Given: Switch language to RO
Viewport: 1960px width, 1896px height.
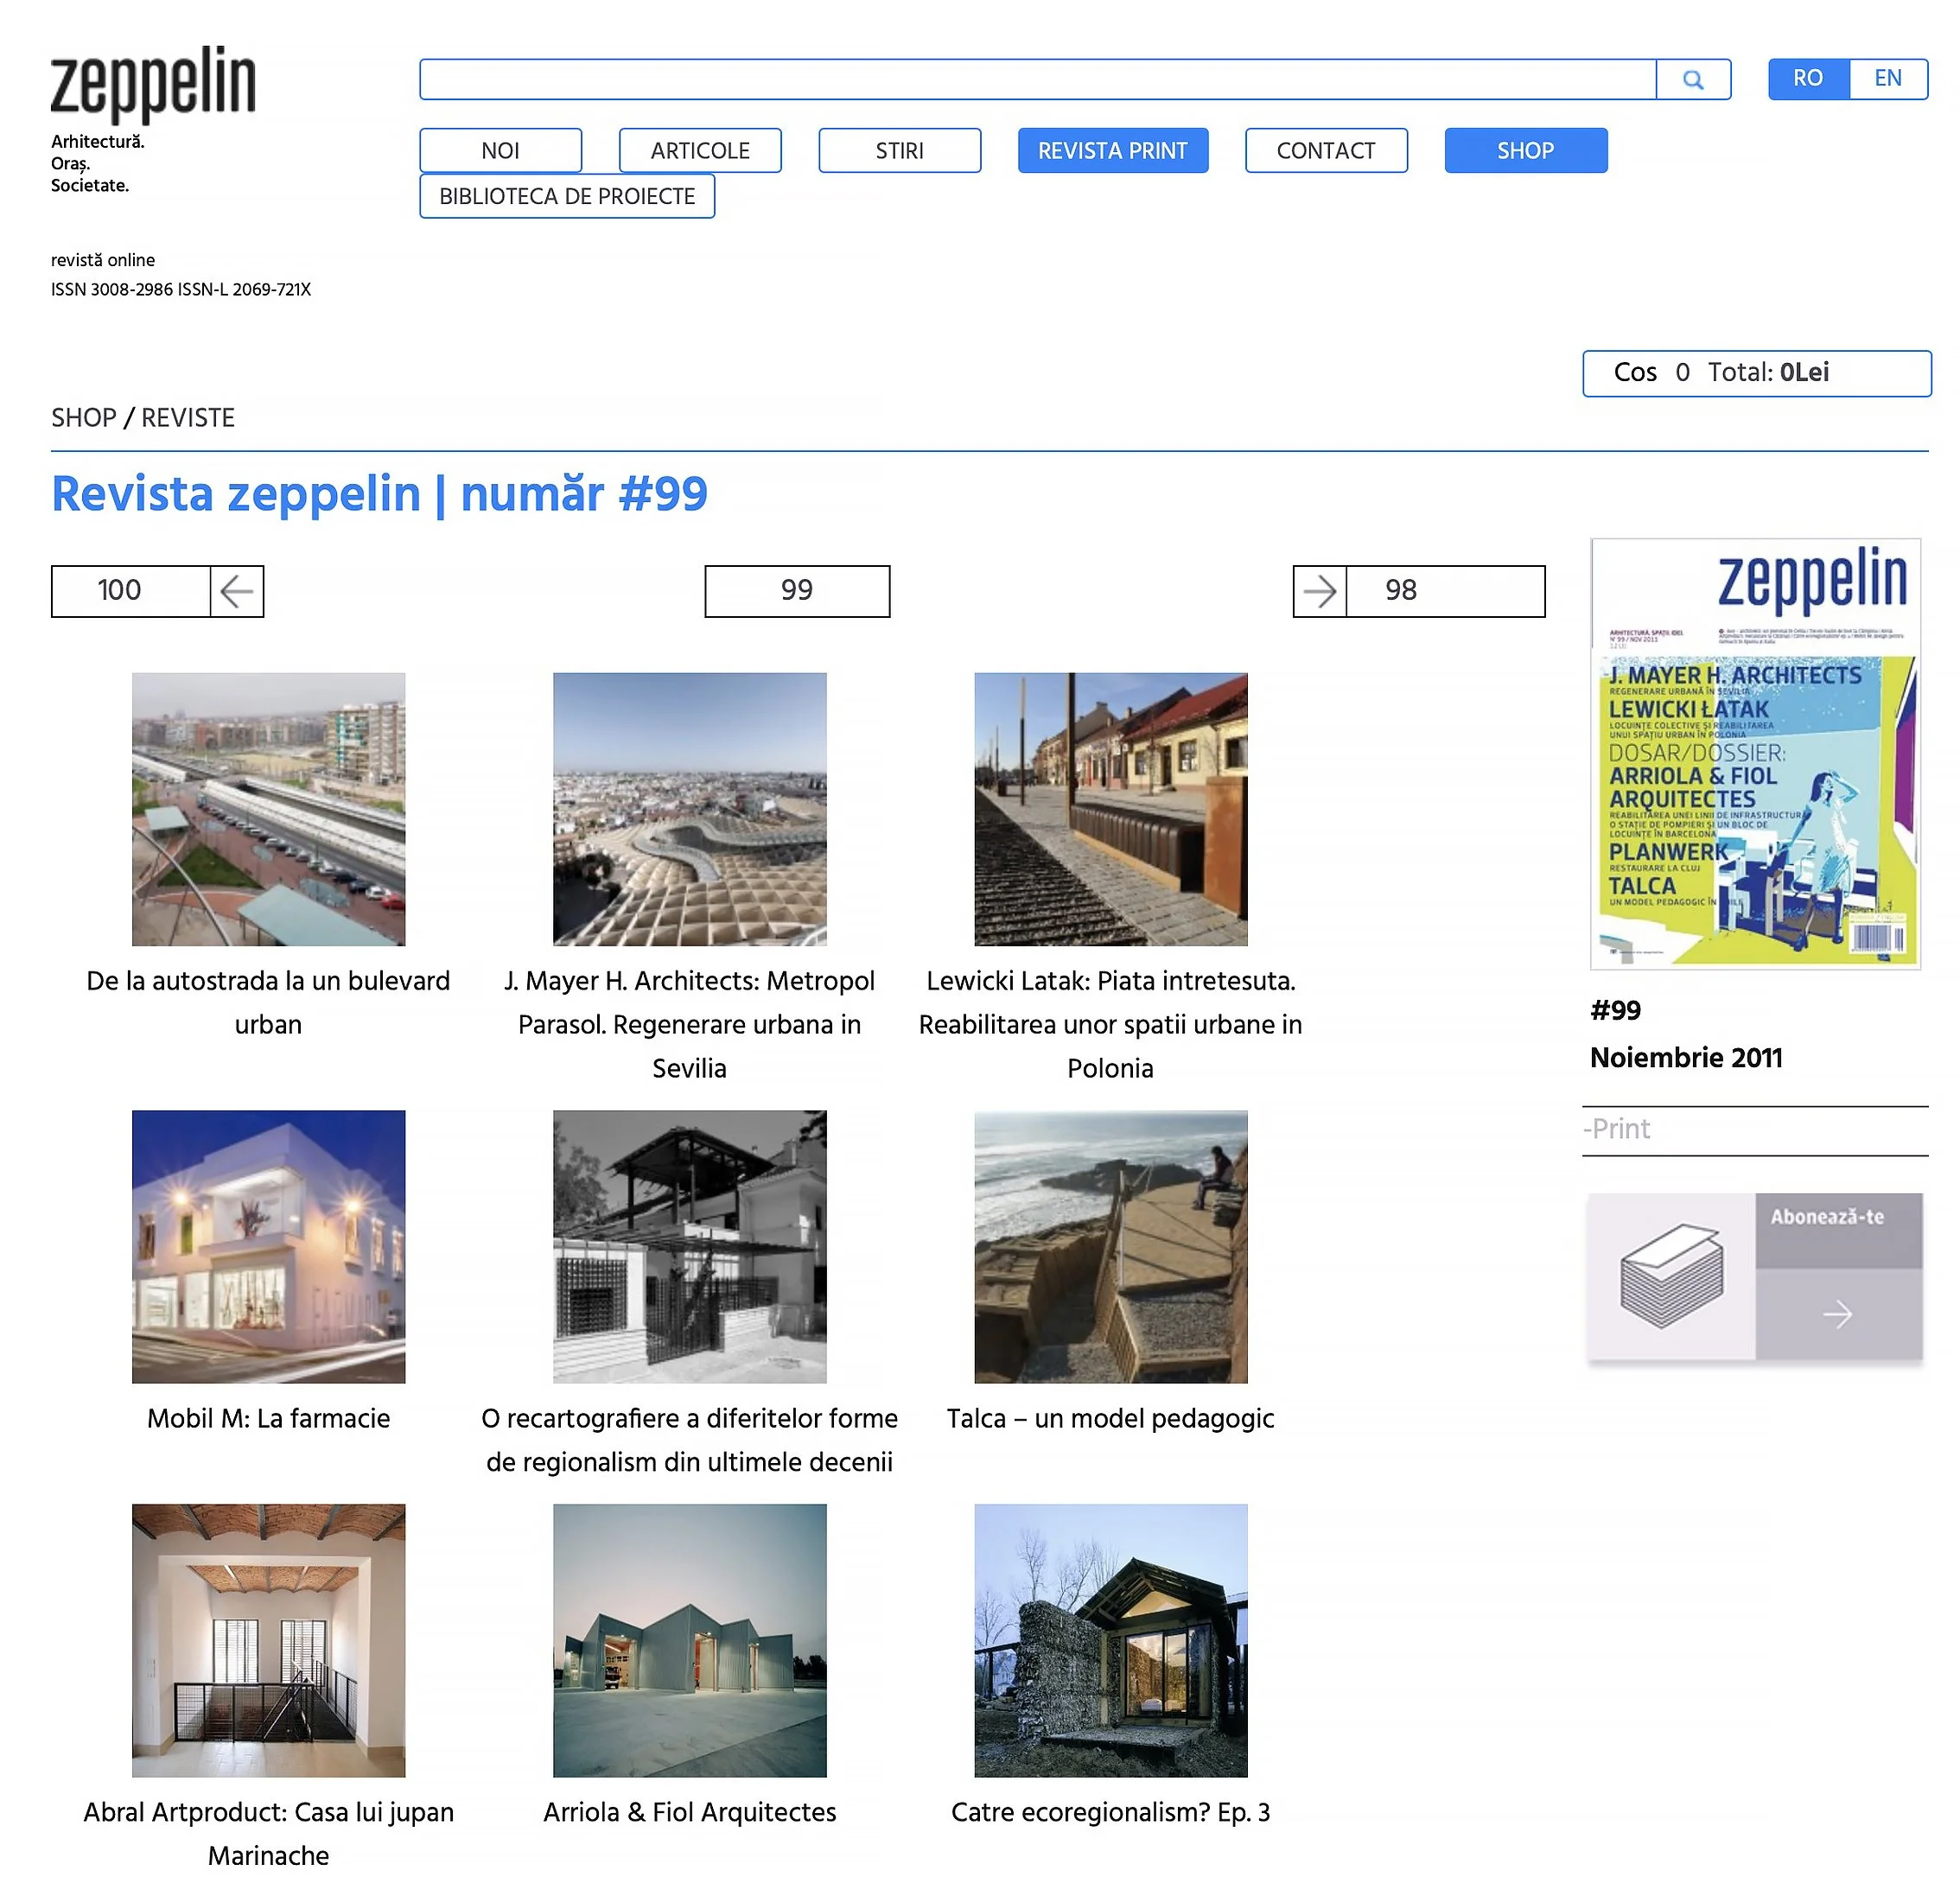Looking at the screenshot, I should pyautogui.click(x=1808, y=79).
